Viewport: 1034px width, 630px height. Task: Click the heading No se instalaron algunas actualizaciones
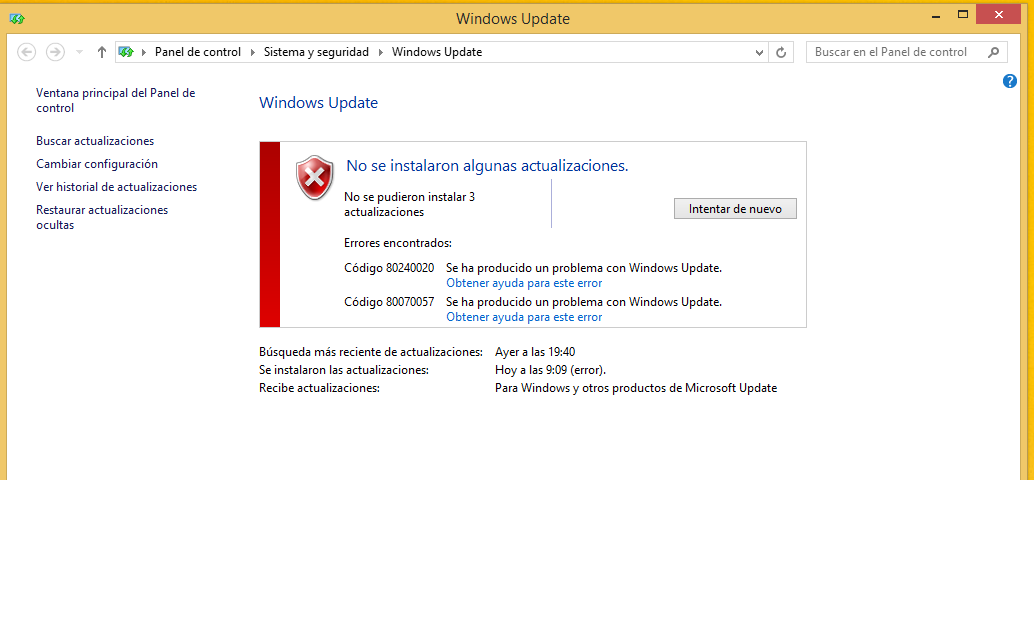point(487,166)
